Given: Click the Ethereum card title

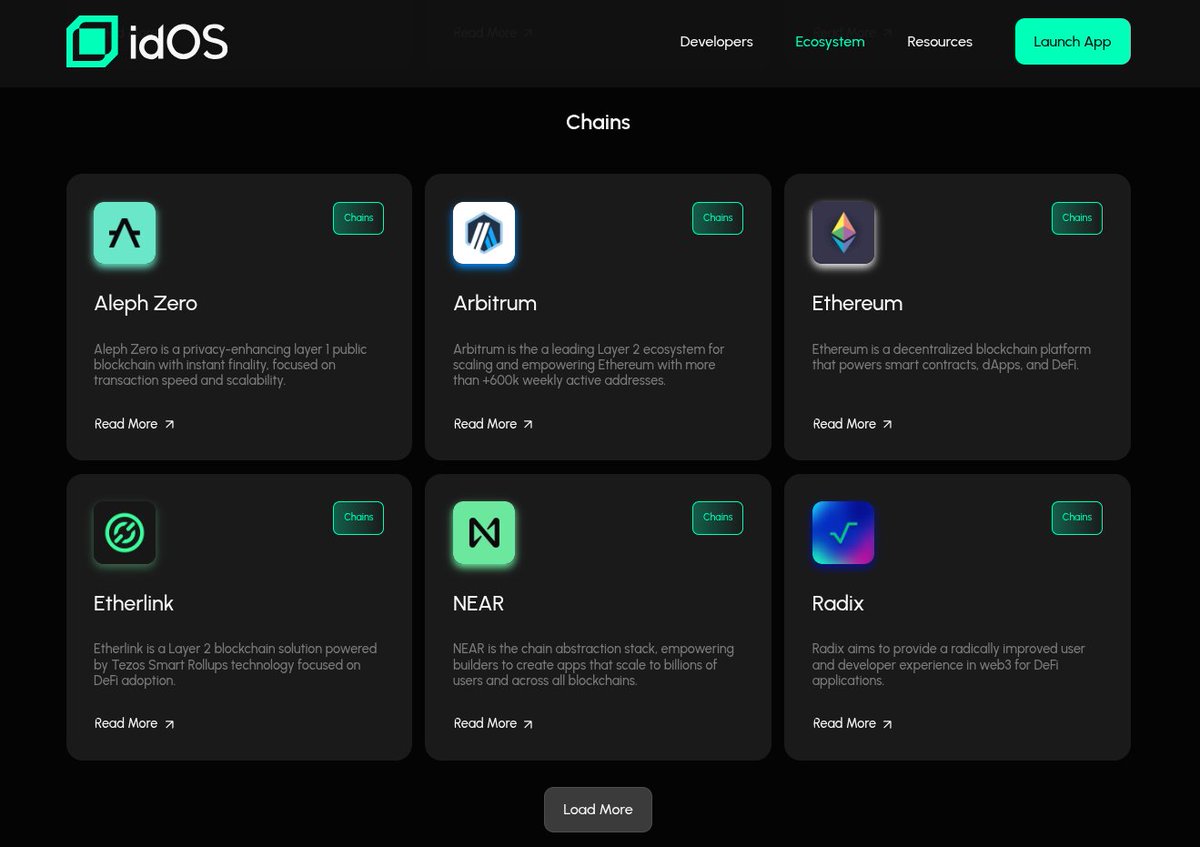Looking at the screenshot, I should click(857, 304).
